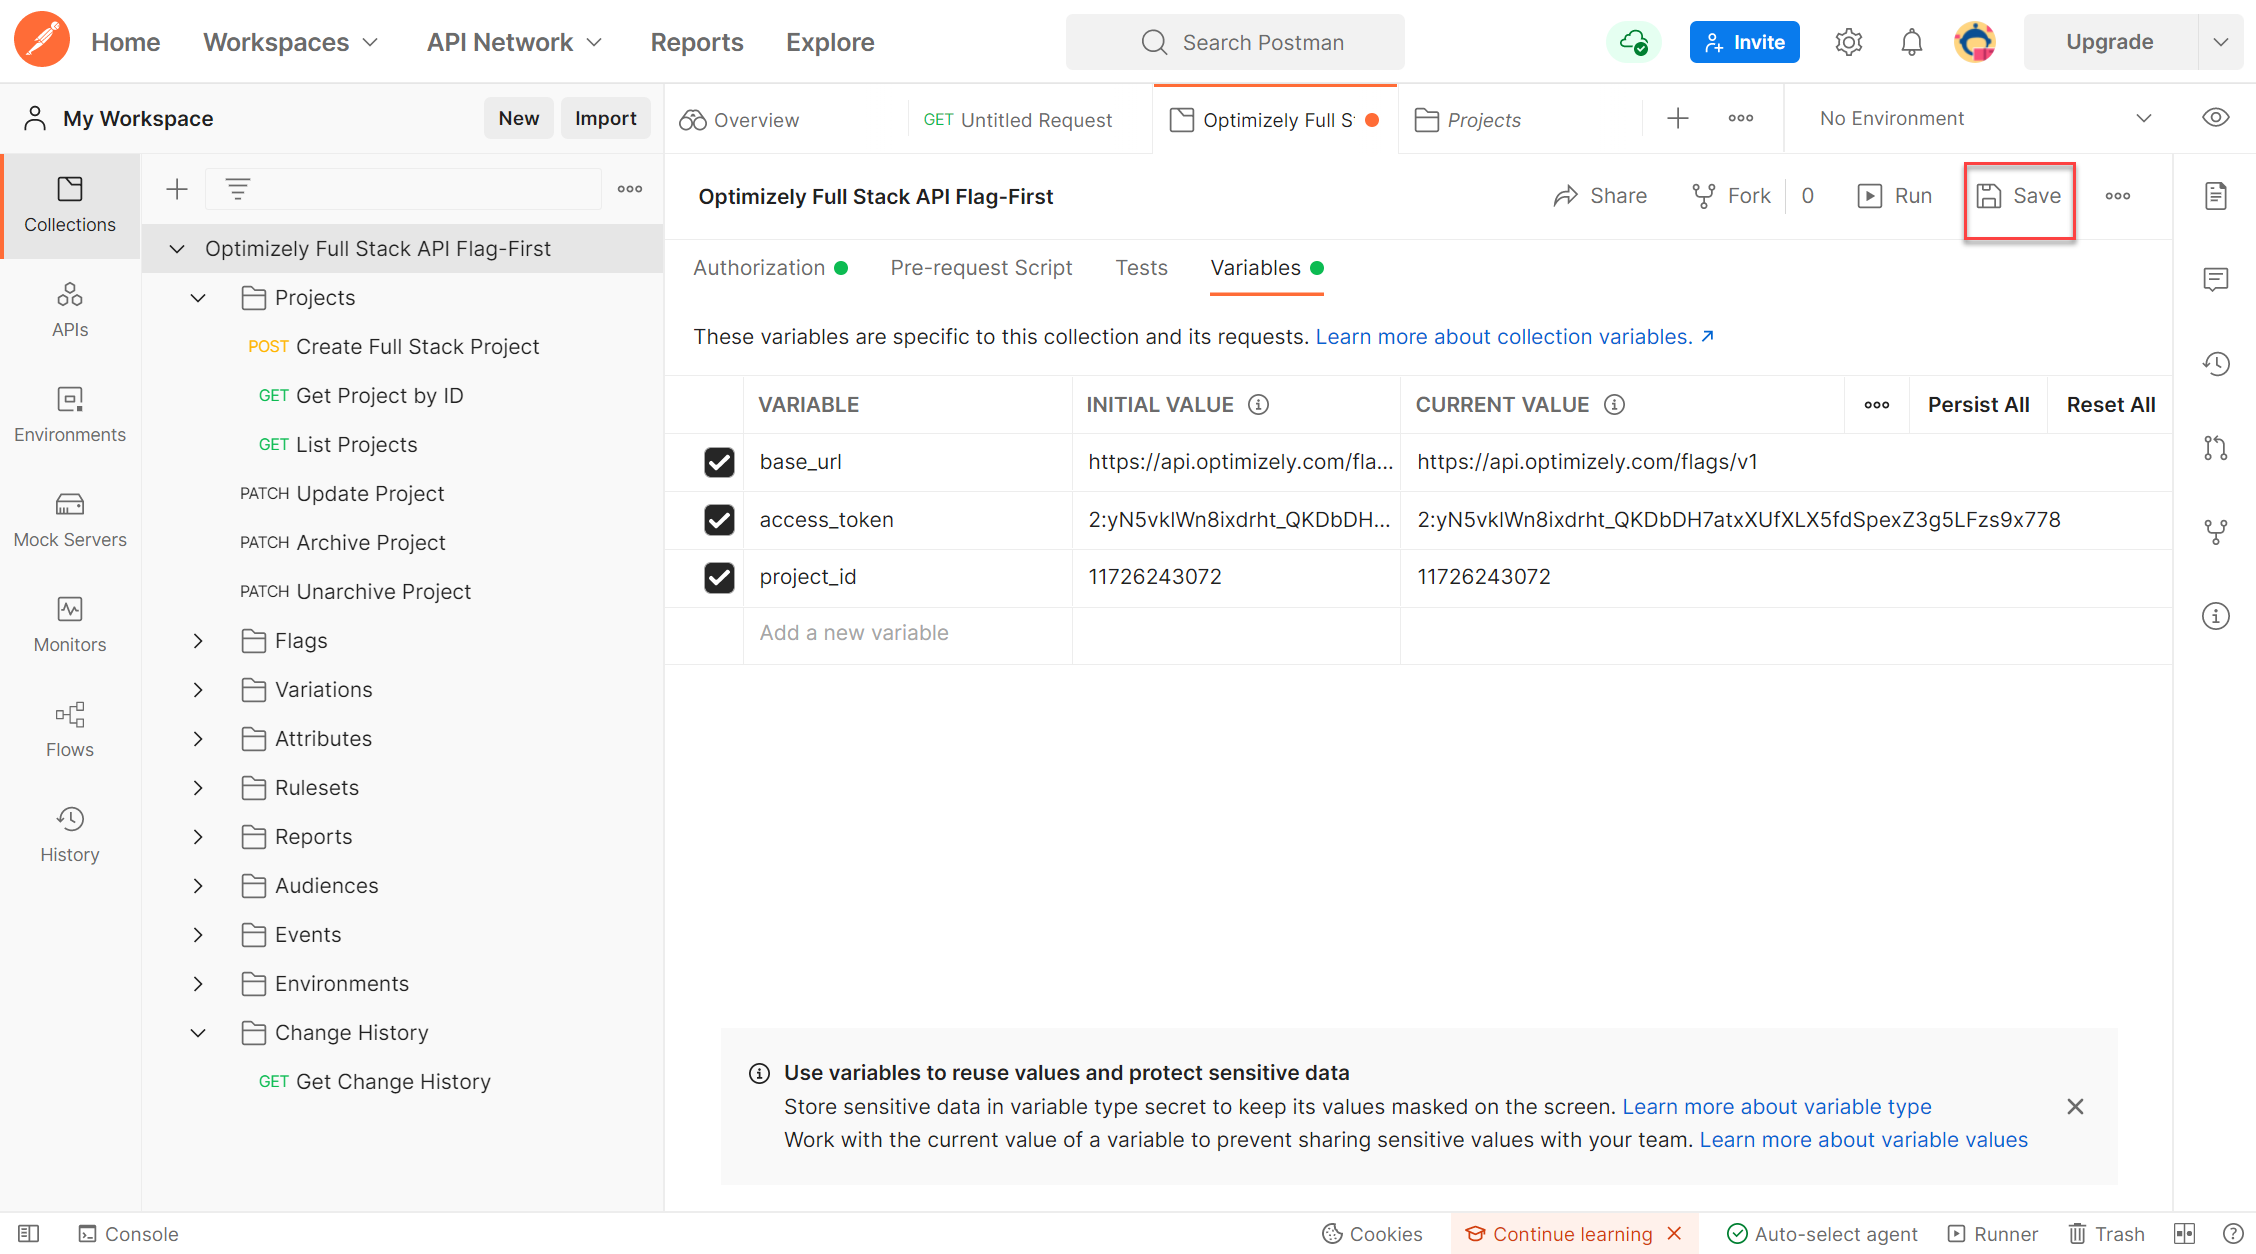
Task: Open the settings gear icon
Action: point(1848,42)
